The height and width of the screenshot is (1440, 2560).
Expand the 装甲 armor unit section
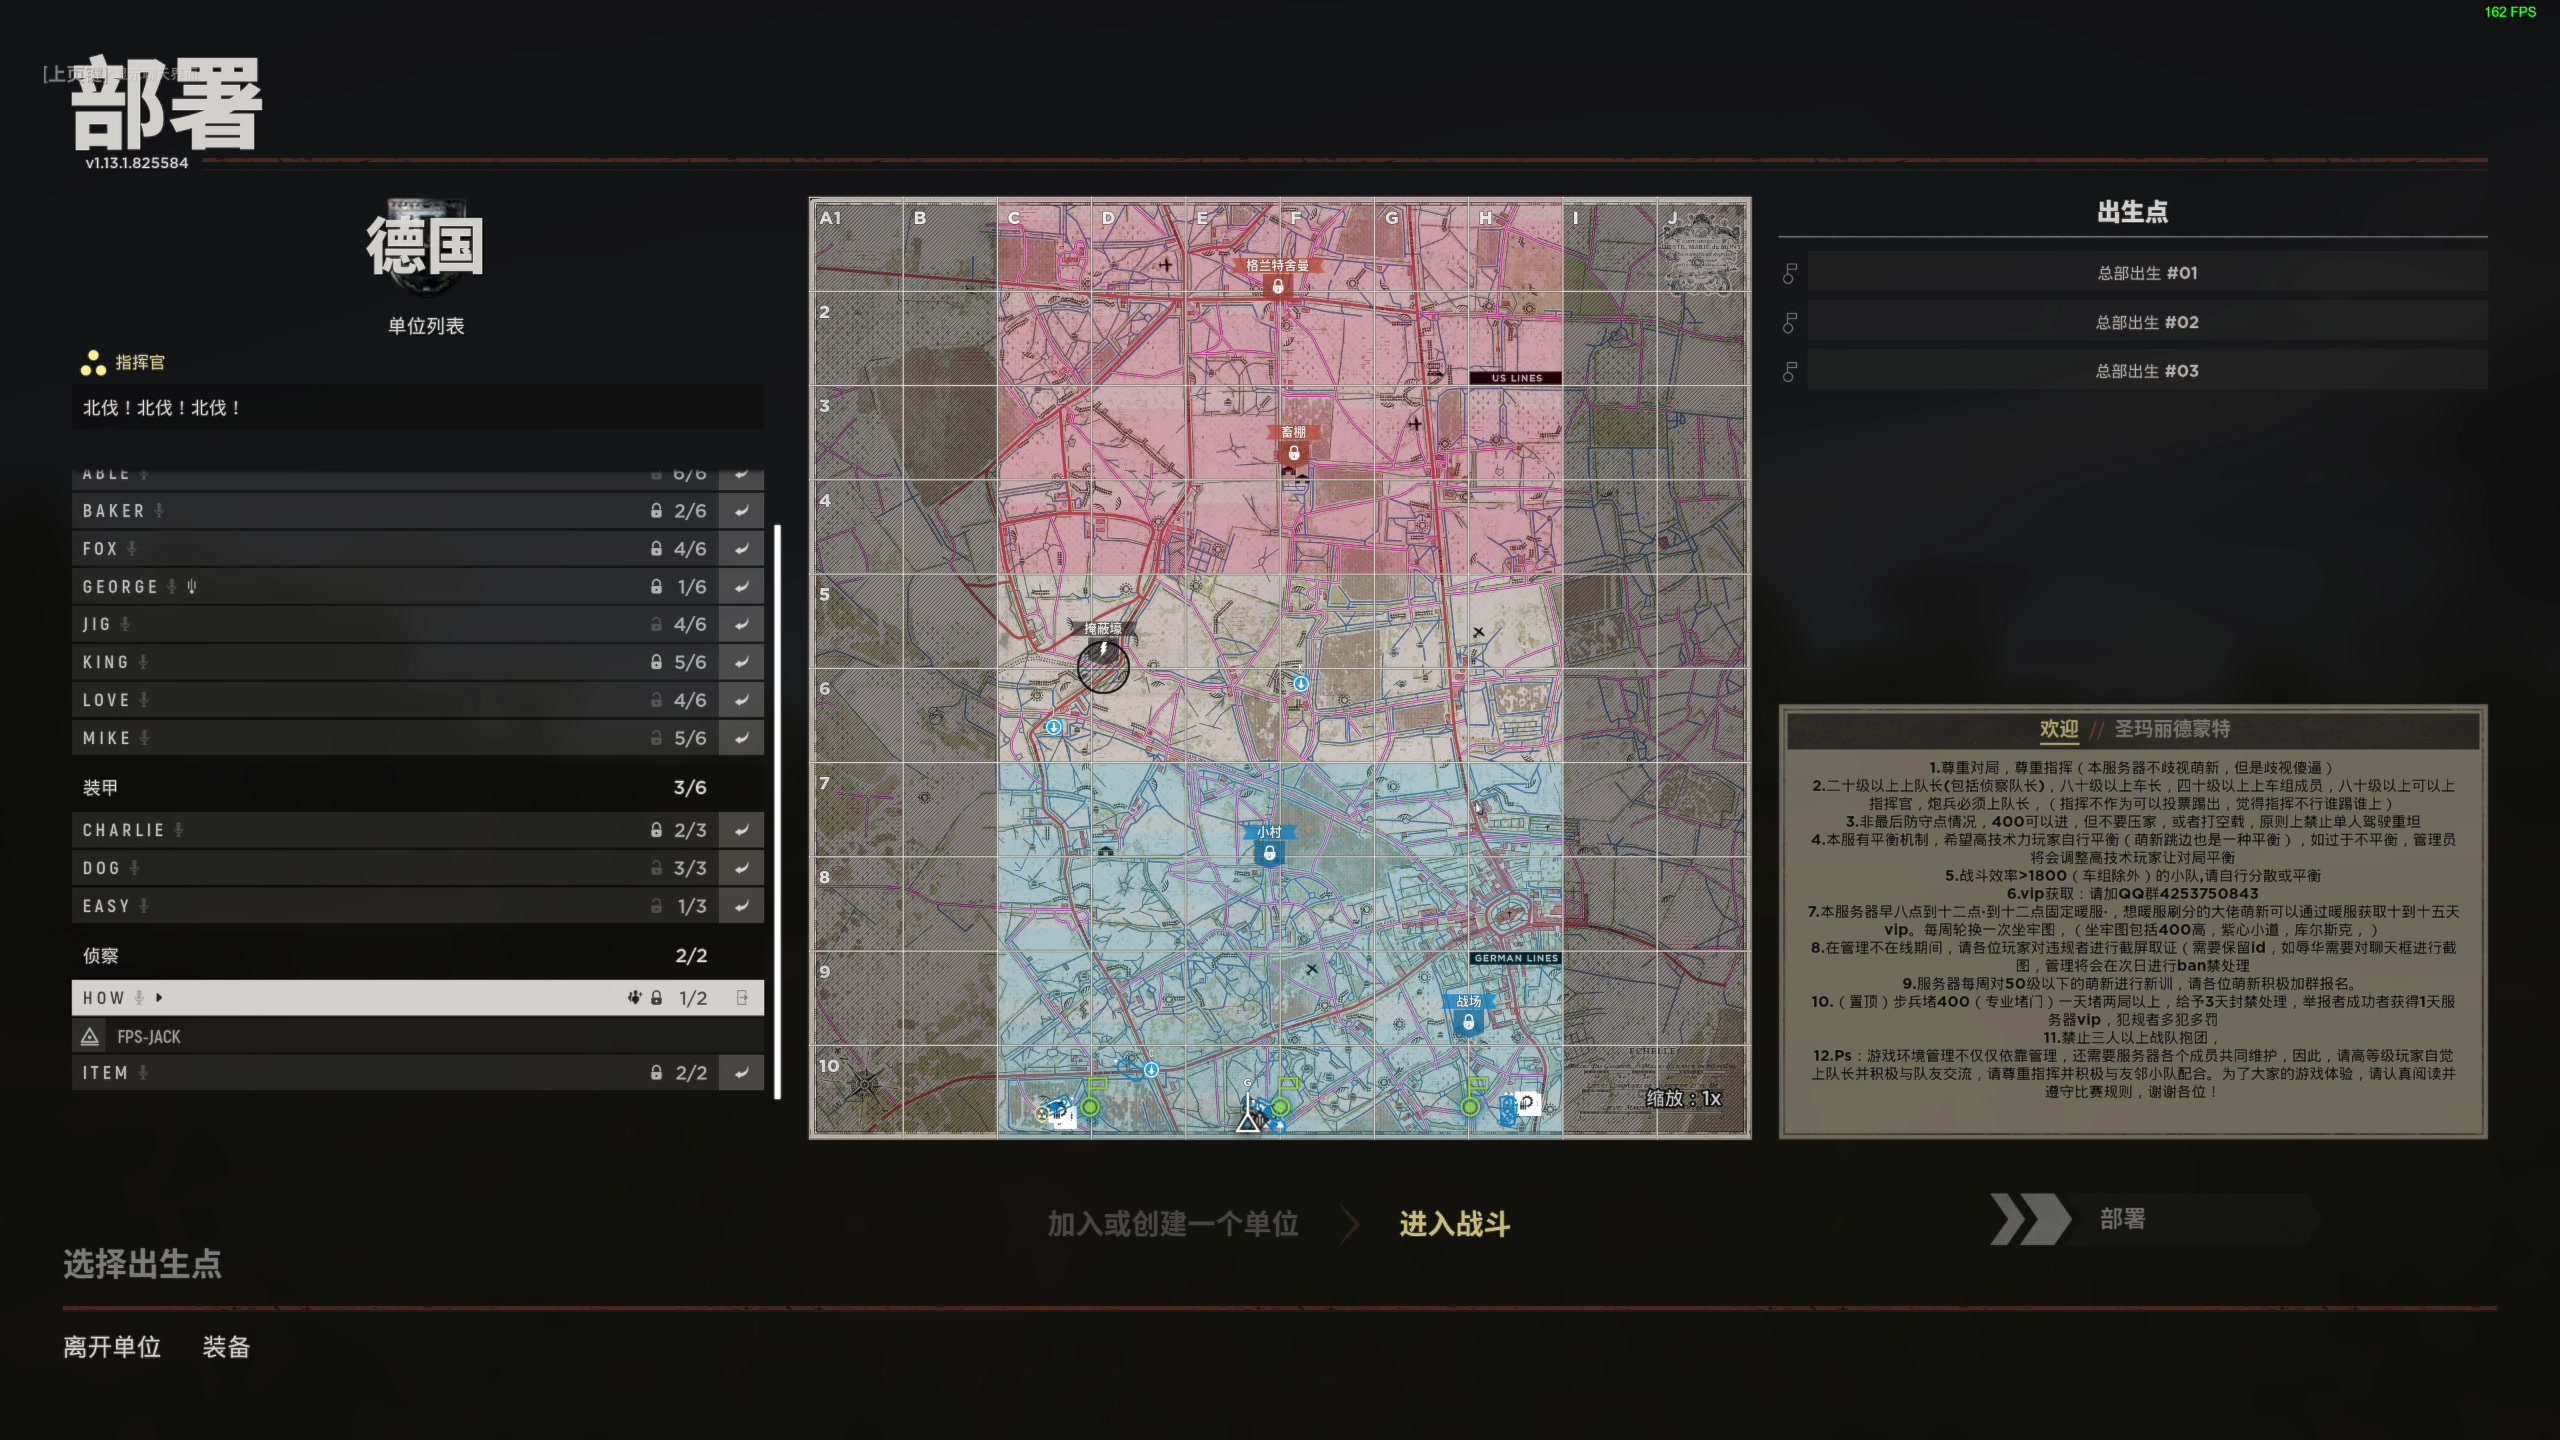tap(100, 788)
